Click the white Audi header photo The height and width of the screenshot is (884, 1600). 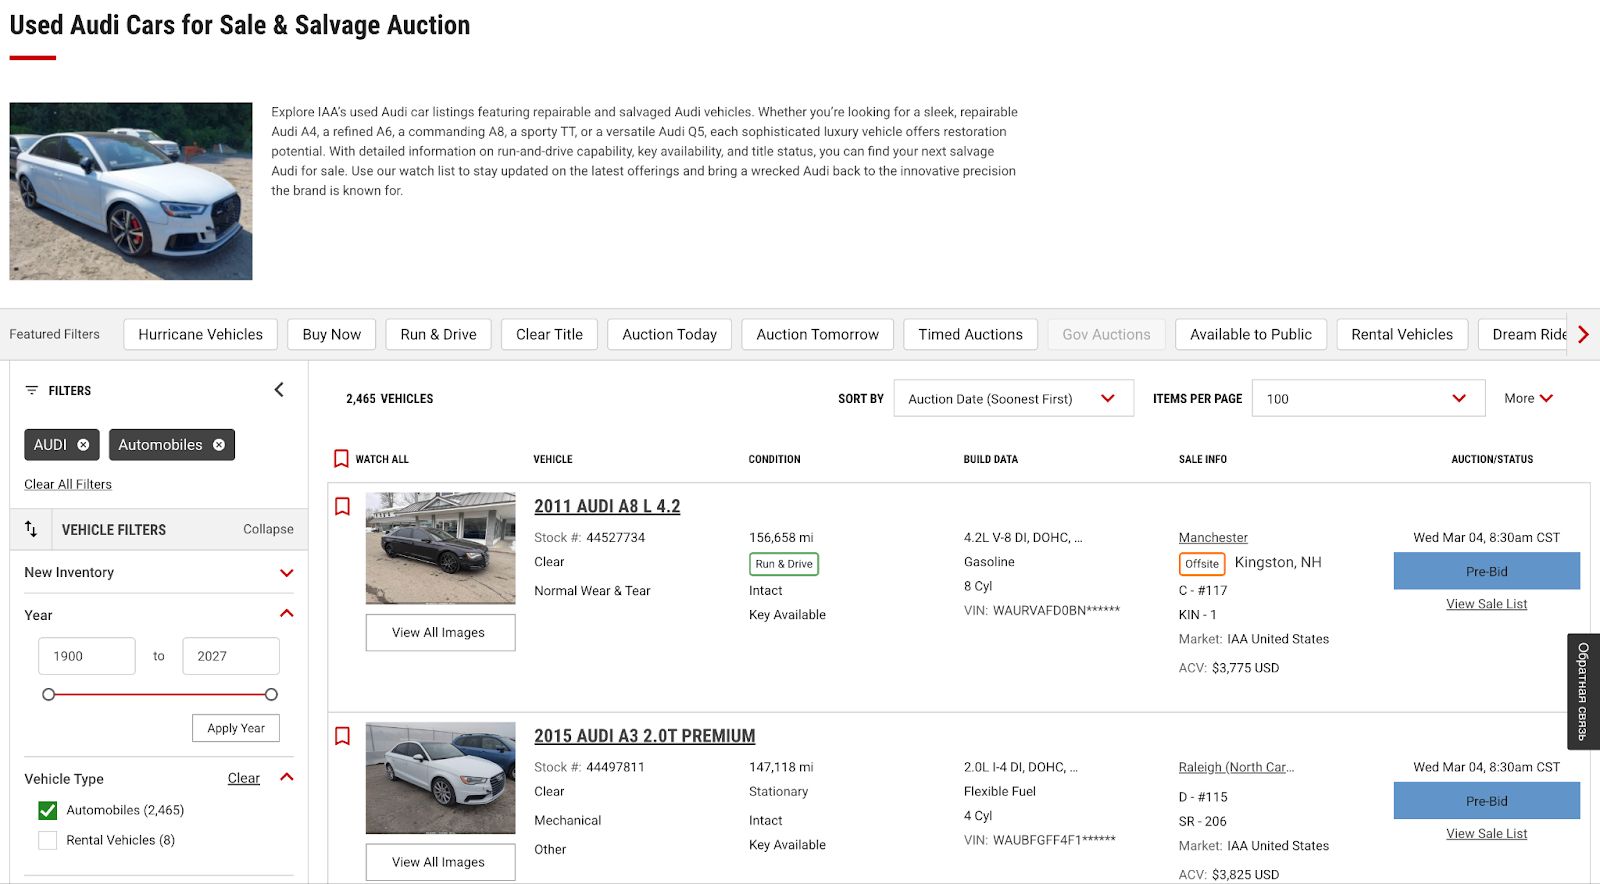click(x=131, y=191)
